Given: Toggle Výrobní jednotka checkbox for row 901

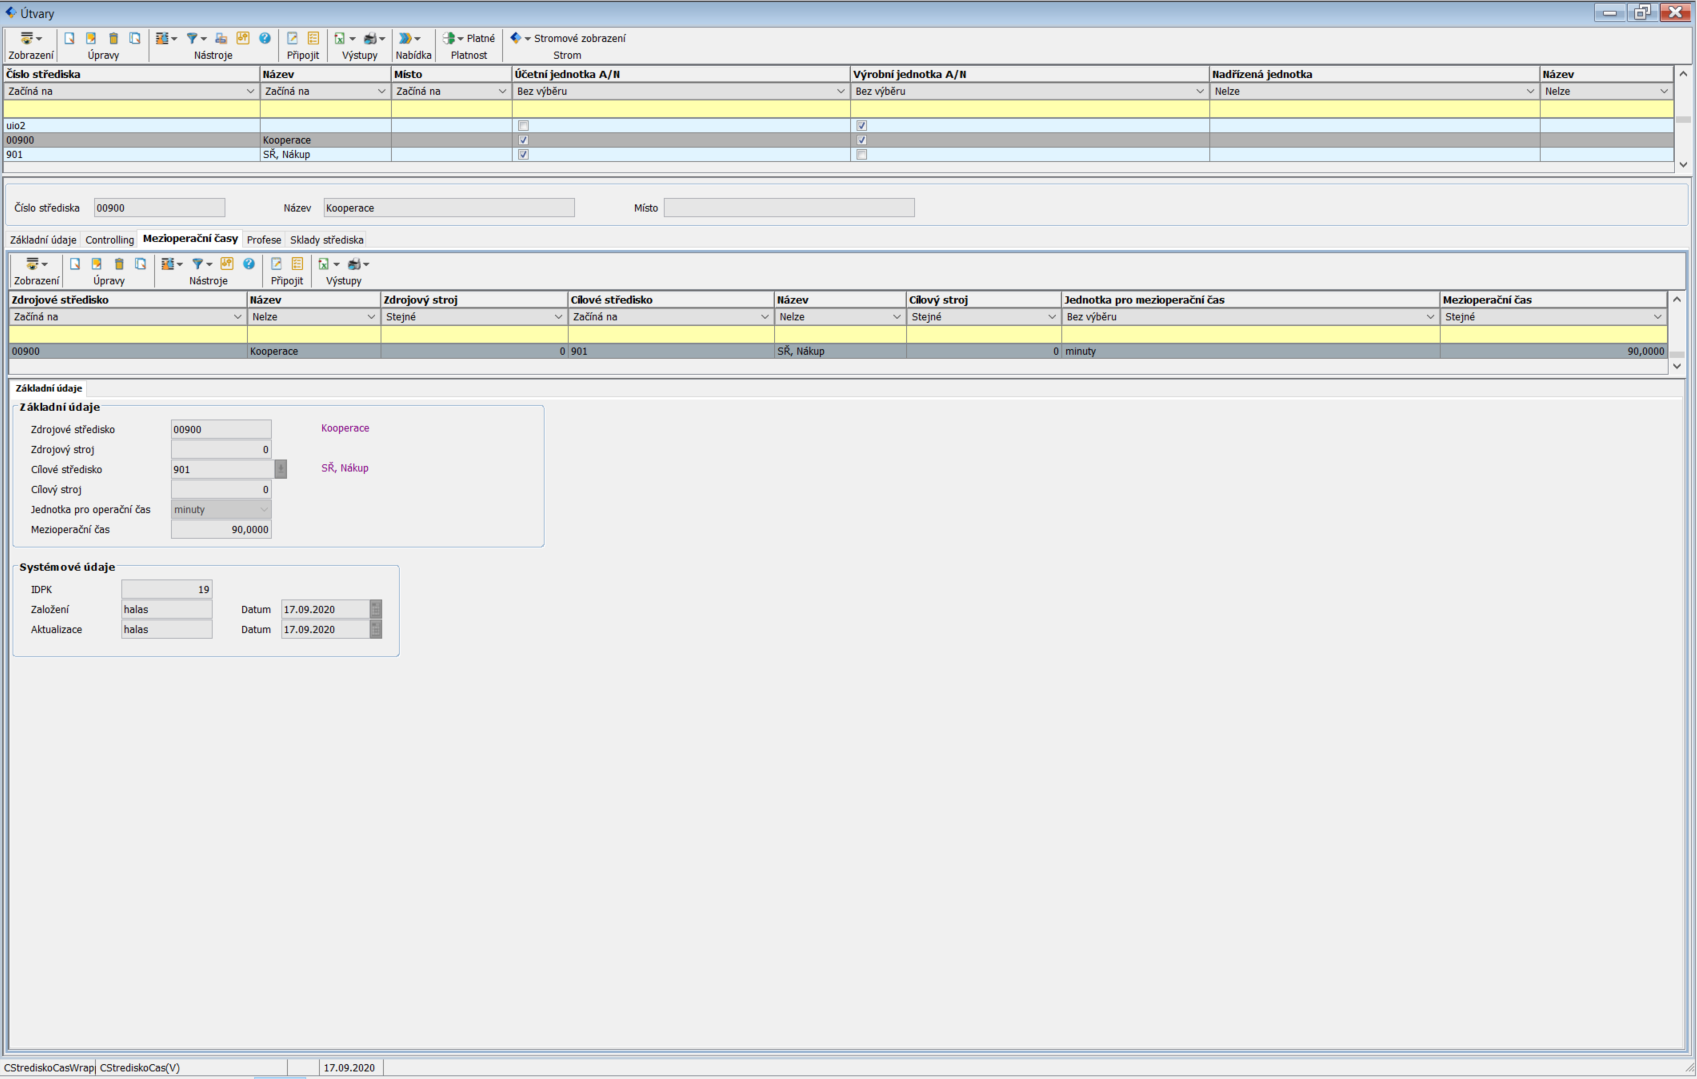Looking at the screenshot, I should (861, 155).
